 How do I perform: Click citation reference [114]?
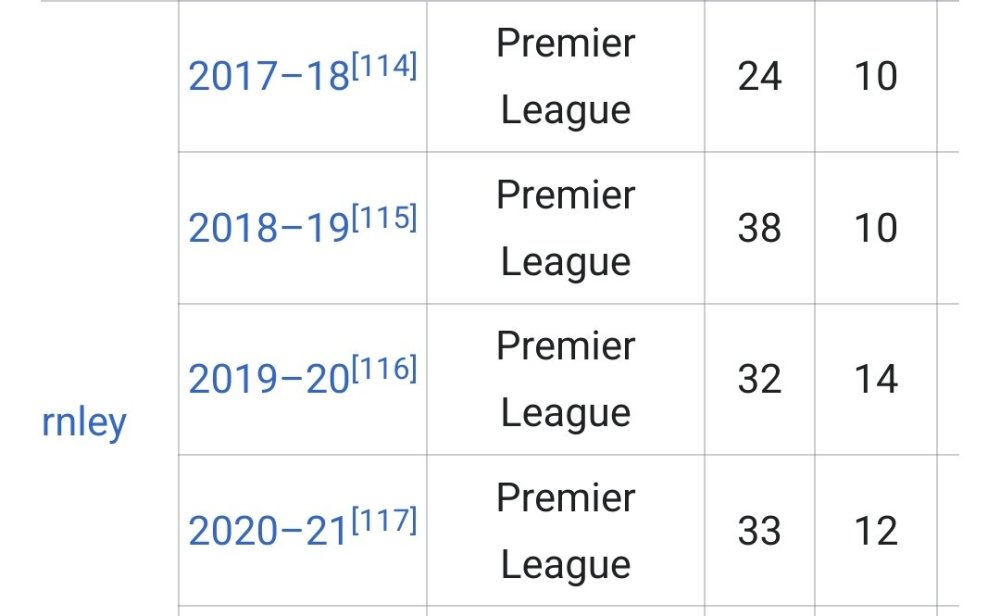(384, 68)
